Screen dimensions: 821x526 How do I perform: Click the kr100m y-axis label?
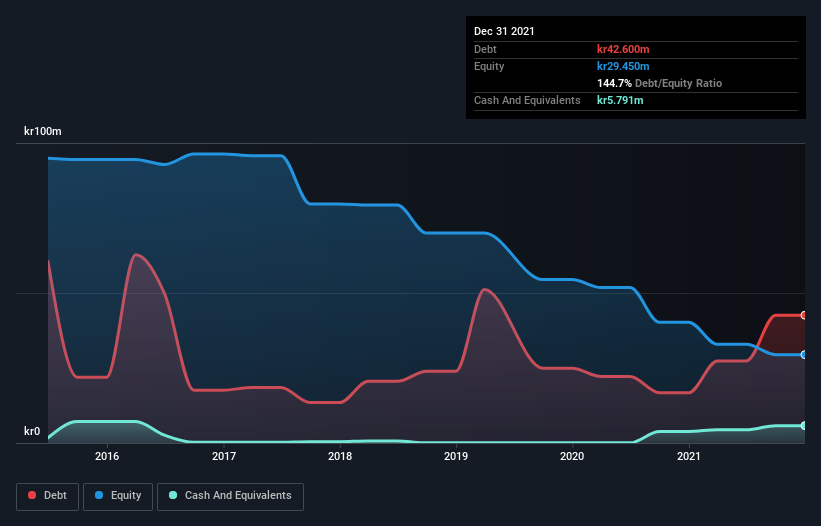(42, 131)
